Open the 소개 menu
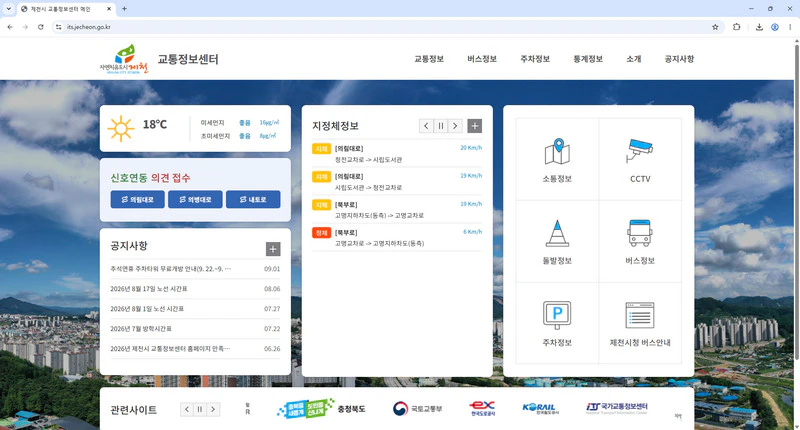This screenshot has height=430, width=800. 634,59
